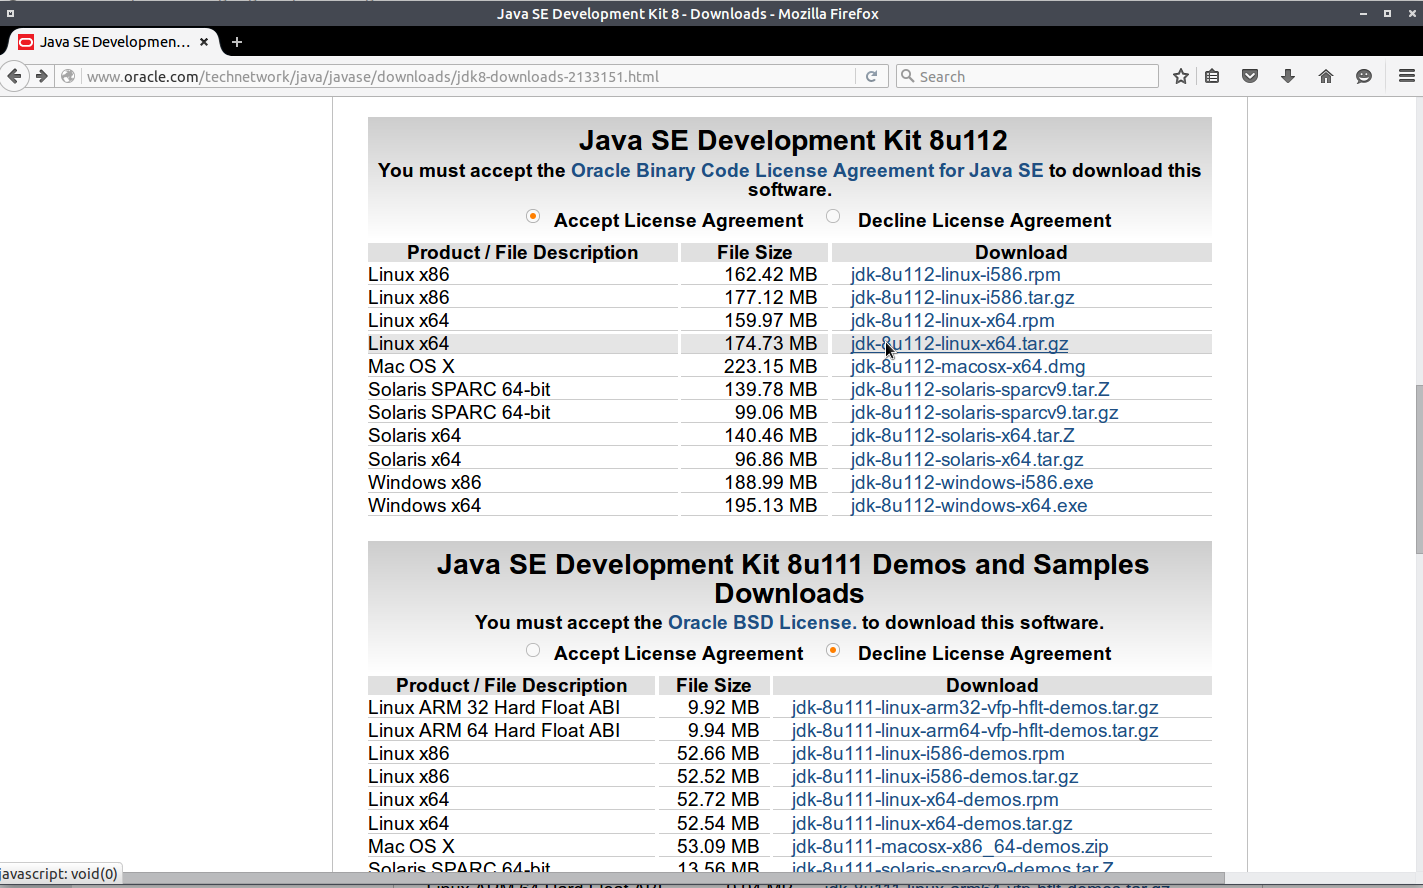
Task: Show your bookmarks list icon
Action: click(x=1212, y=76)
